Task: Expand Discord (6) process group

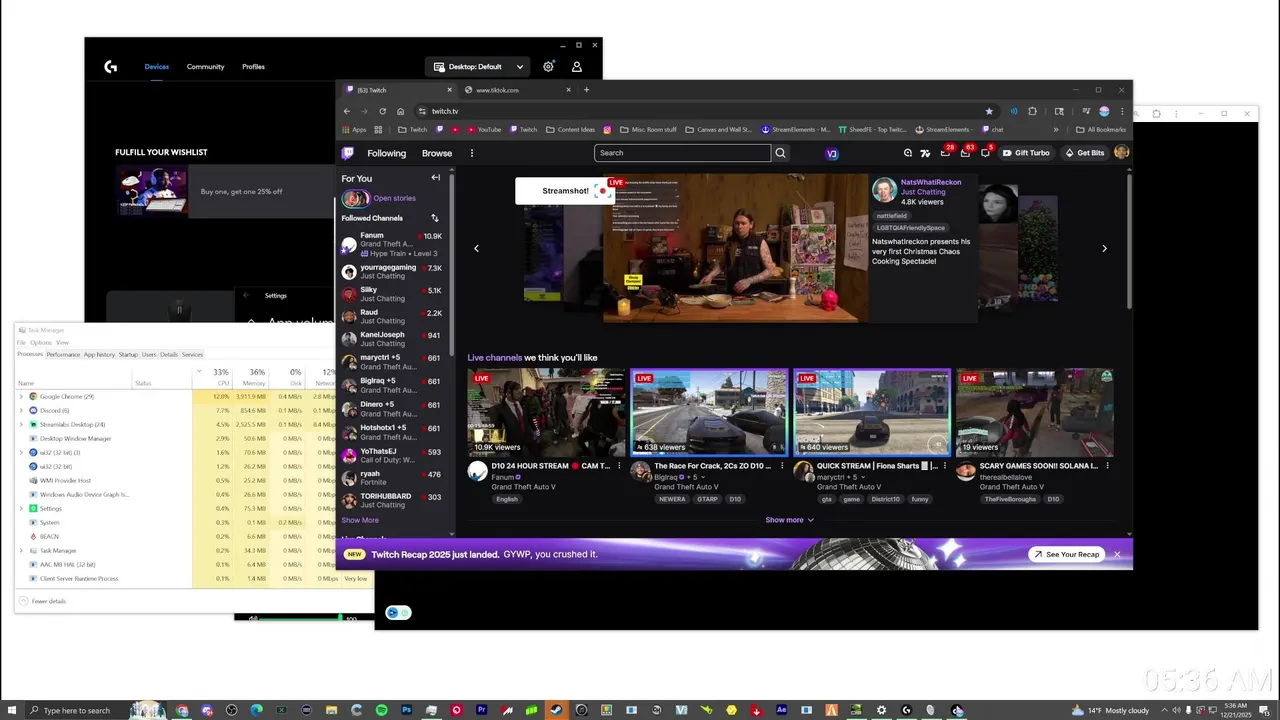Action: point(21,410)
